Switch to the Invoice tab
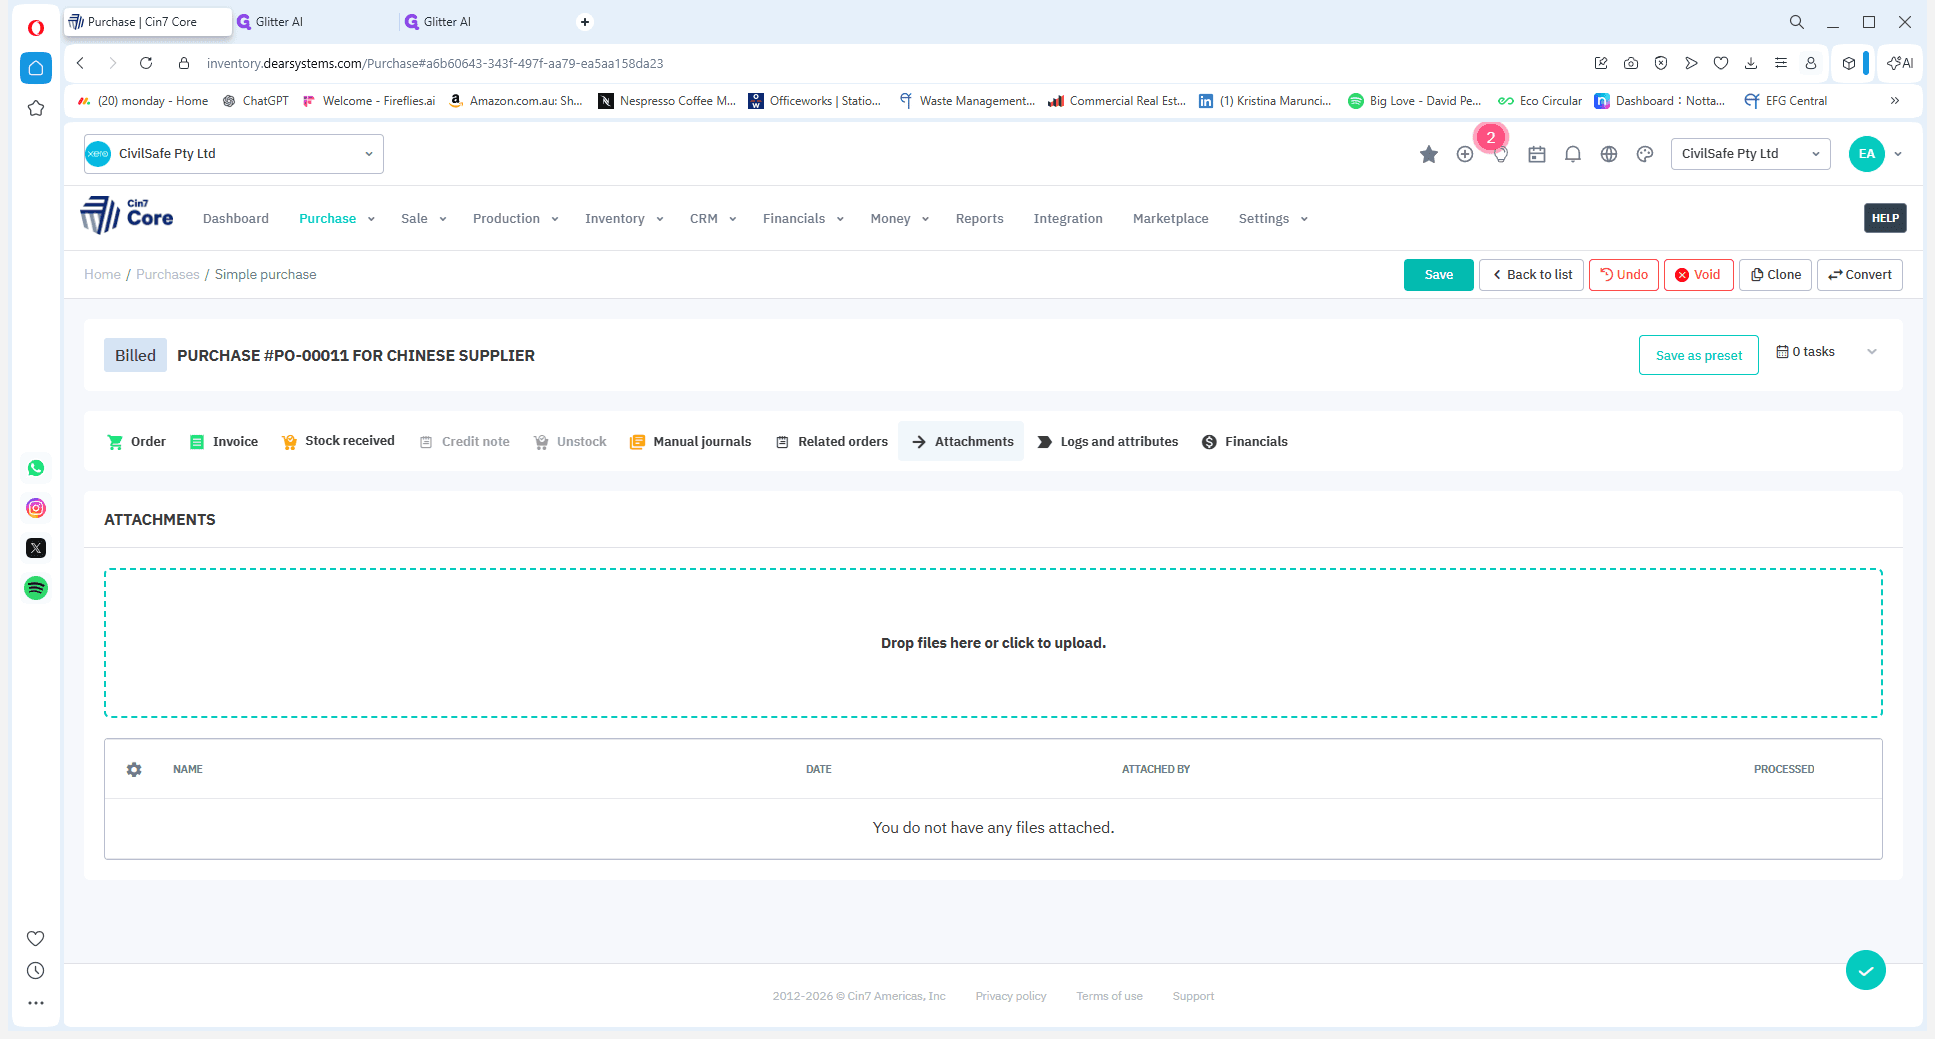This screenshot has width=1935, height=1039. click(x=224, y=442)
